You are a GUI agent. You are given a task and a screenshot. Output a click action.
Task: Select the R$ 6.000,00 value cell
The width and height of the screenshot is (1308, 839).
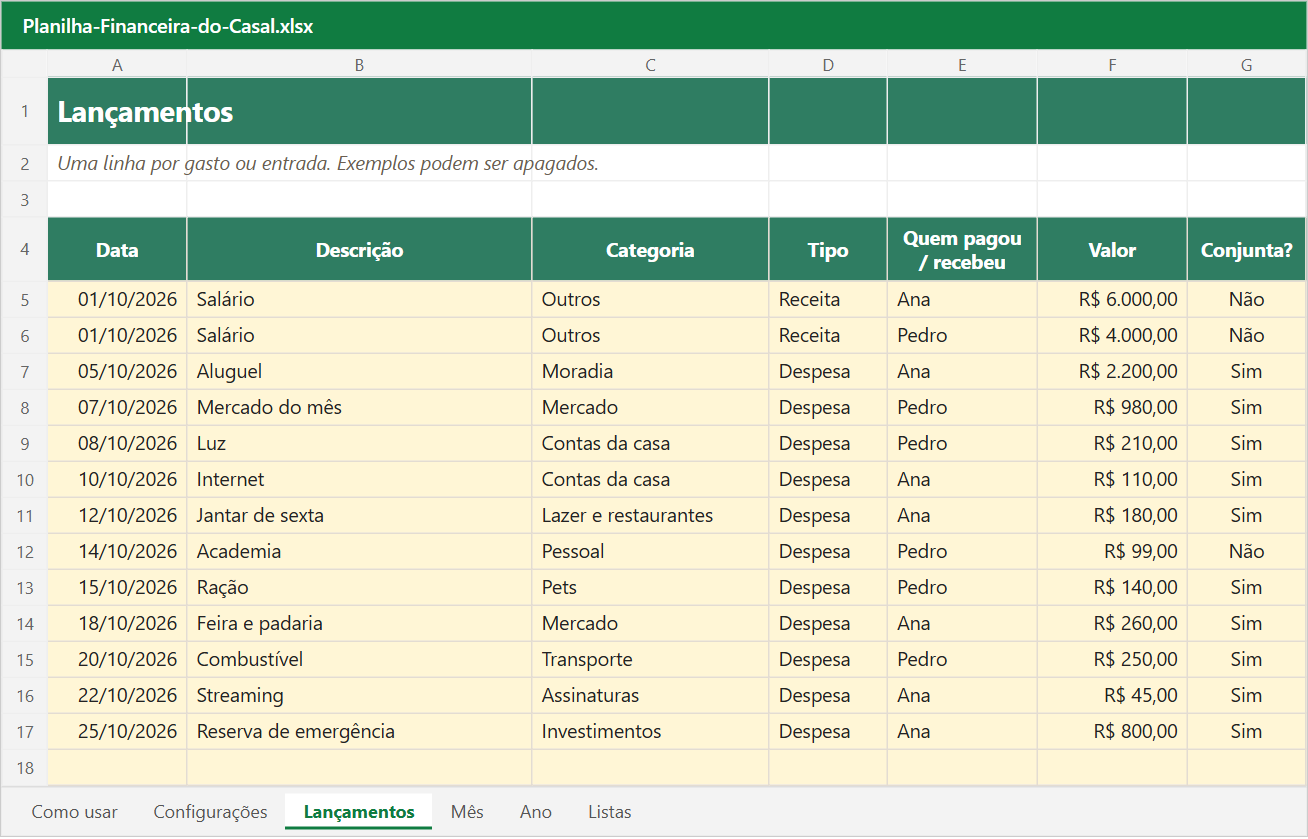point(1112,300)
